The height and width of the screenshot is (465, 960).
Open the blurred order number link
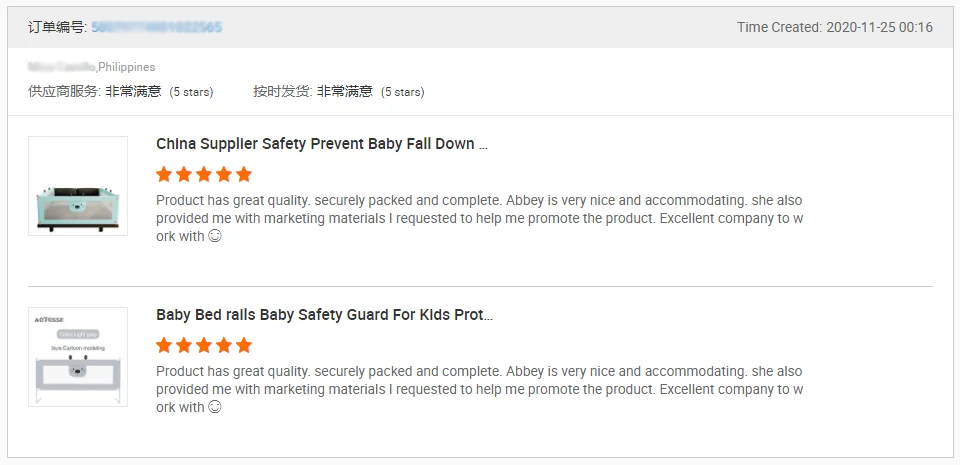[157, 27]
